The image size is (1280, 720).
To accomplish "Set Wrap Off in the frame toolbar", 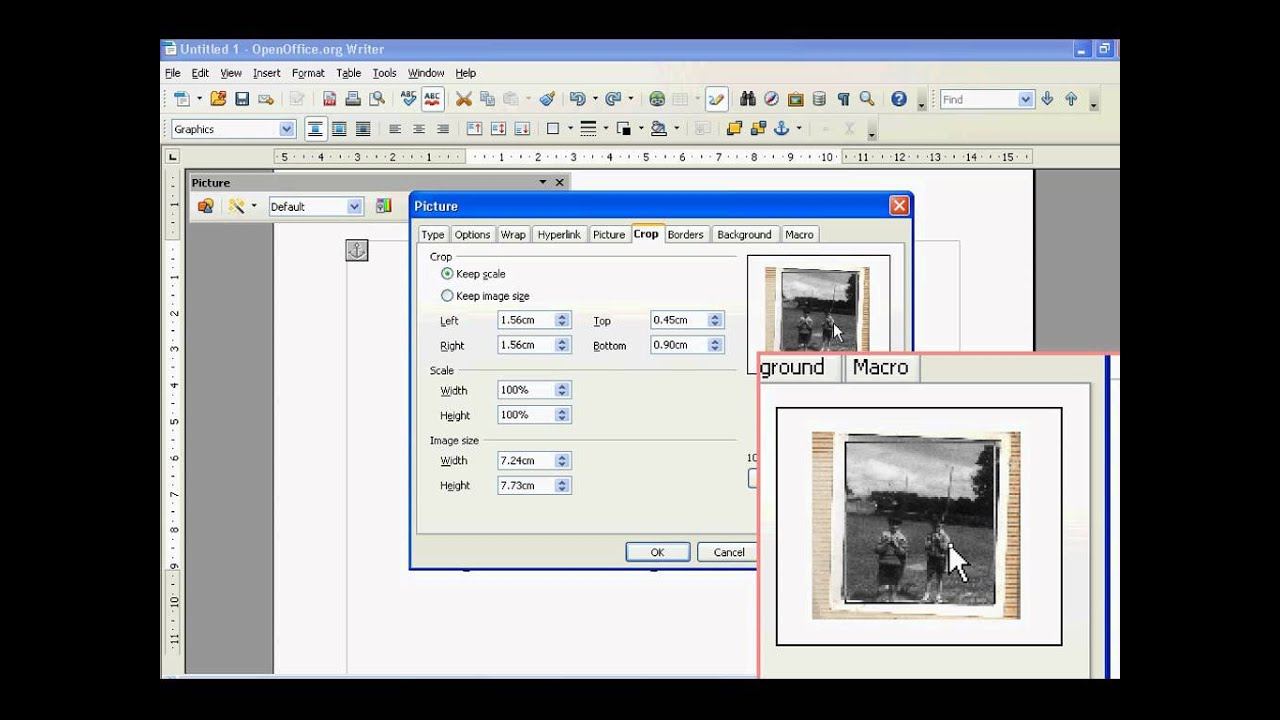I will (316, 129).
